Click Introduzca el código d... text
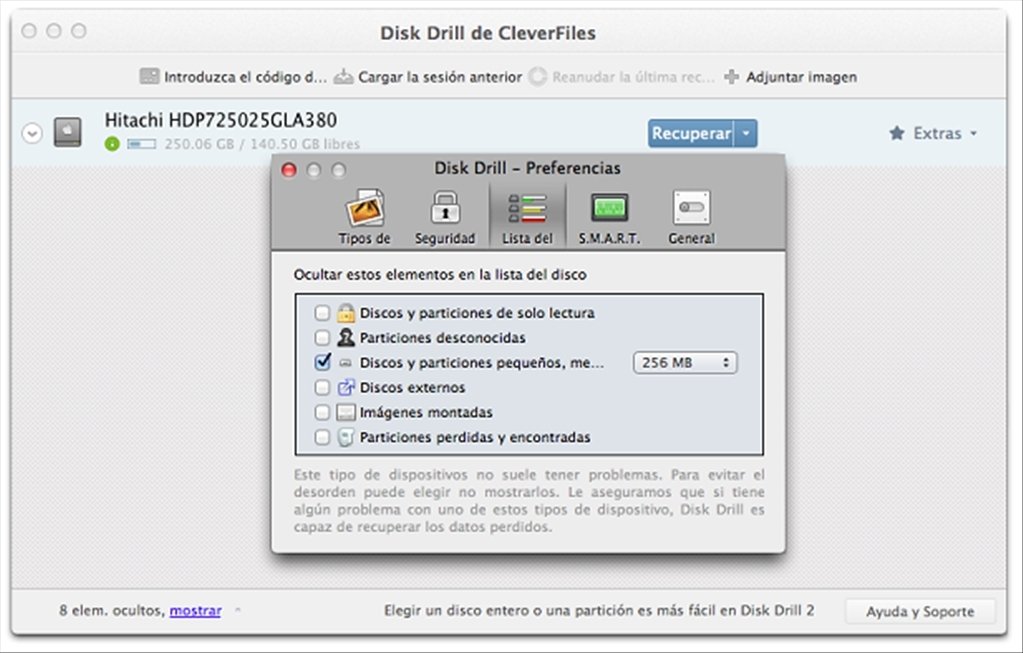Image resolution: width=1023 pixels, height=653 pixels. 245,77
